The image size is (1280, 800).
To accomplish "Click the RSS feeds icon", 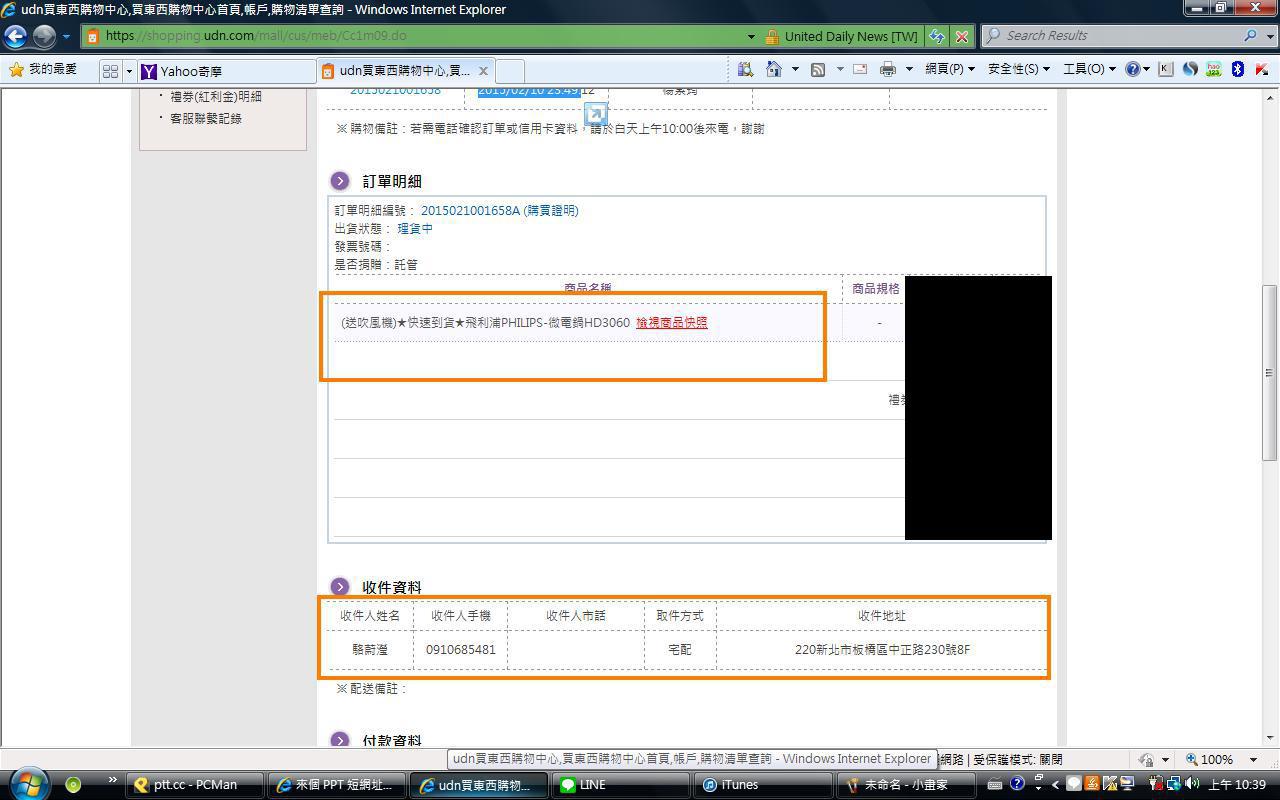I will [x=817, y=69].
